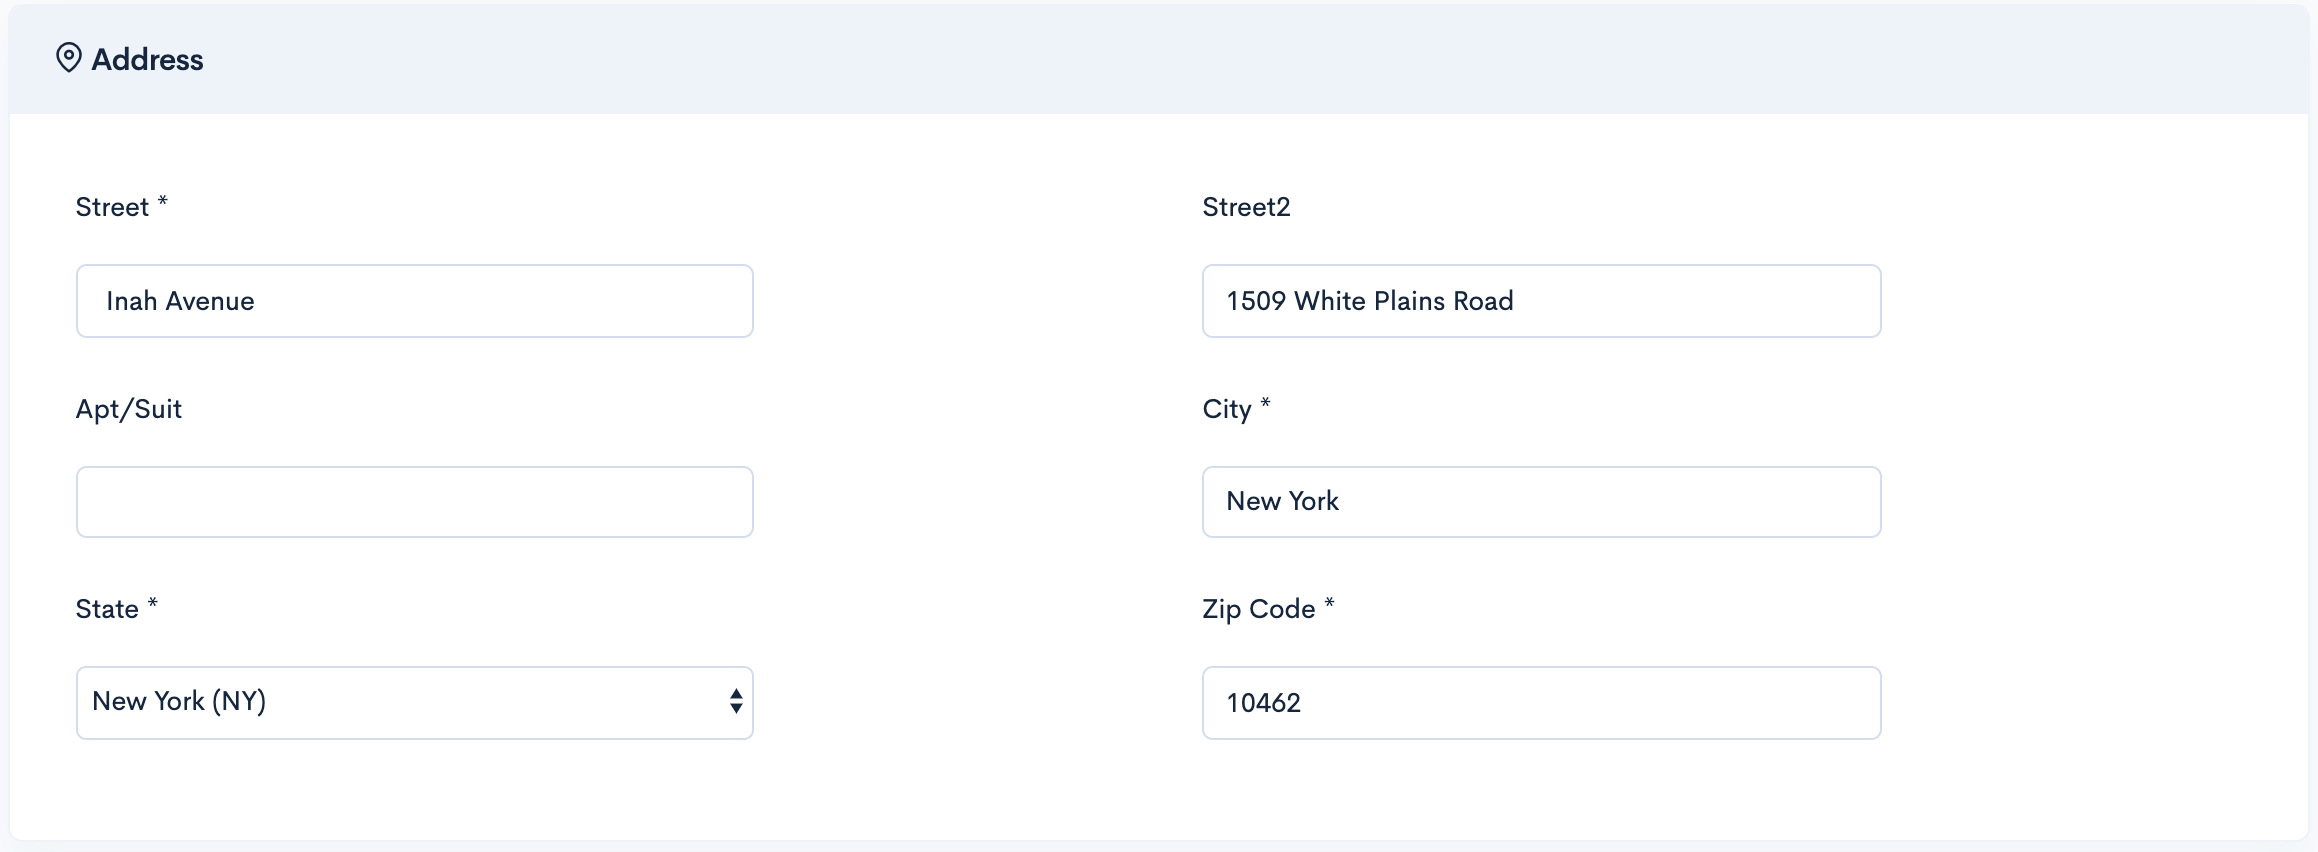Click the required asterisk next to Zip Code
This screenshot has width=2318, height=852.
(x=1329, y=603)
